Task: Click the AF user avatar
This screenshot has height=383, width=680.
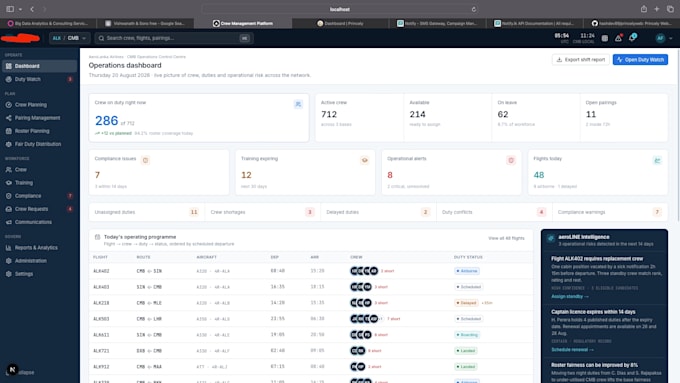Action: [660, 38]
